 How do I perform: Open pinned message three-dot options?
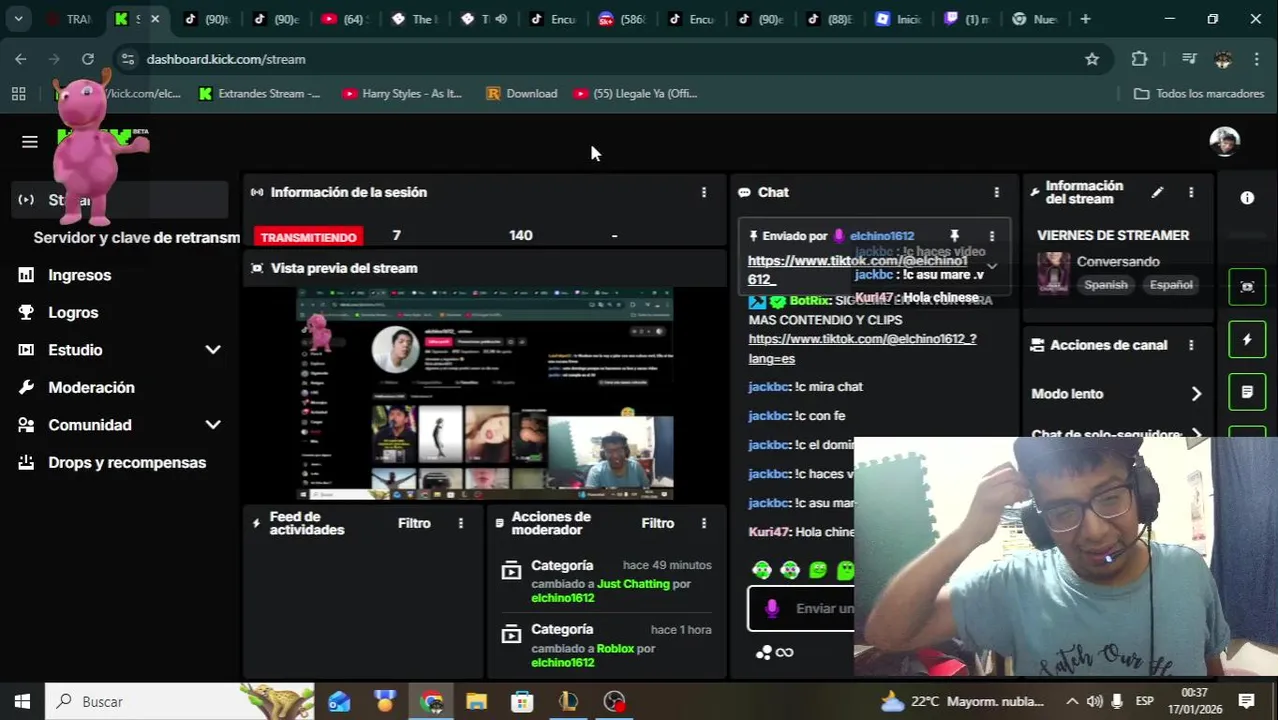(x=991, y=236)
